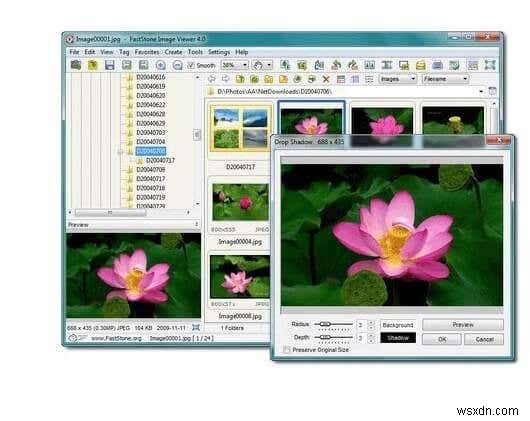Click the Depth slider handle

coord(325,337)
